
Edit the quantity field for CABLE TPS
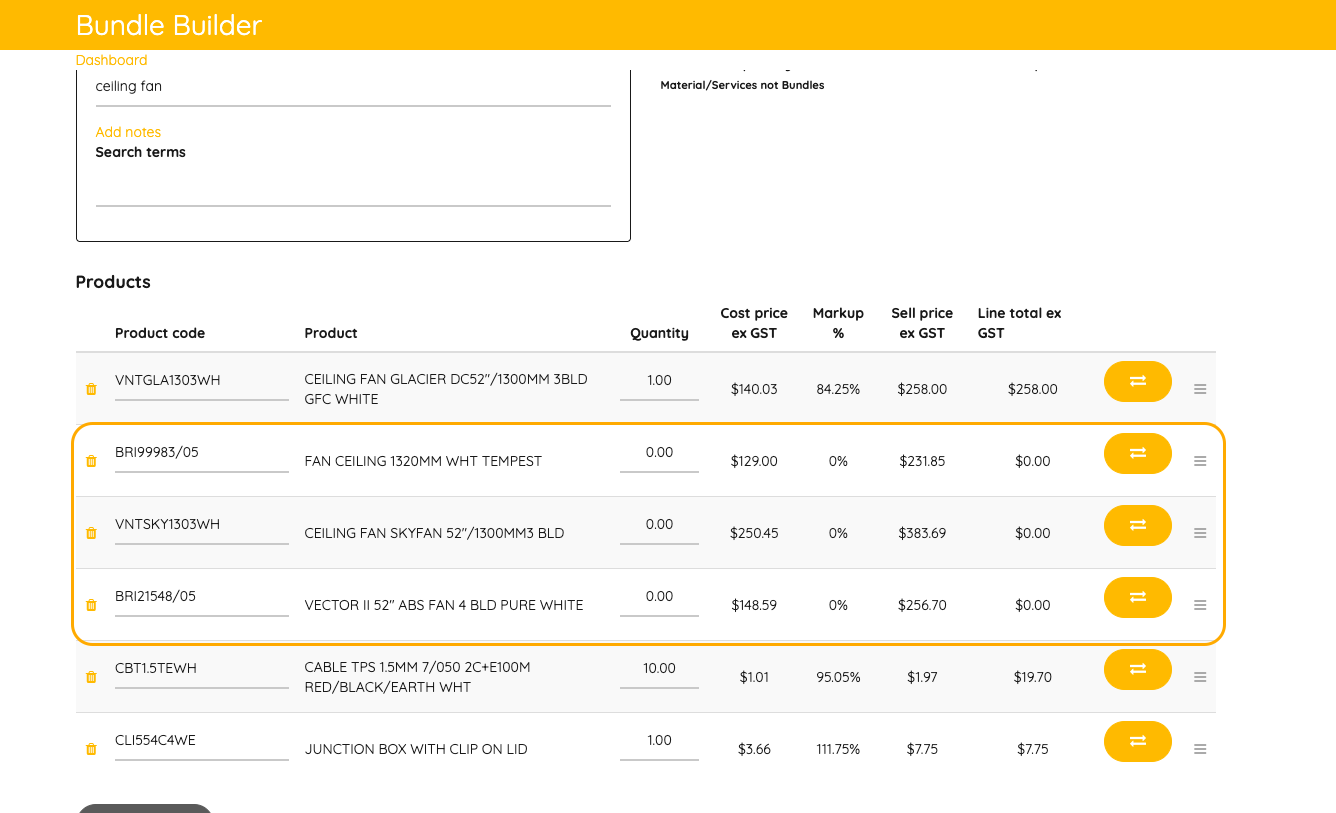coord(659,668)
